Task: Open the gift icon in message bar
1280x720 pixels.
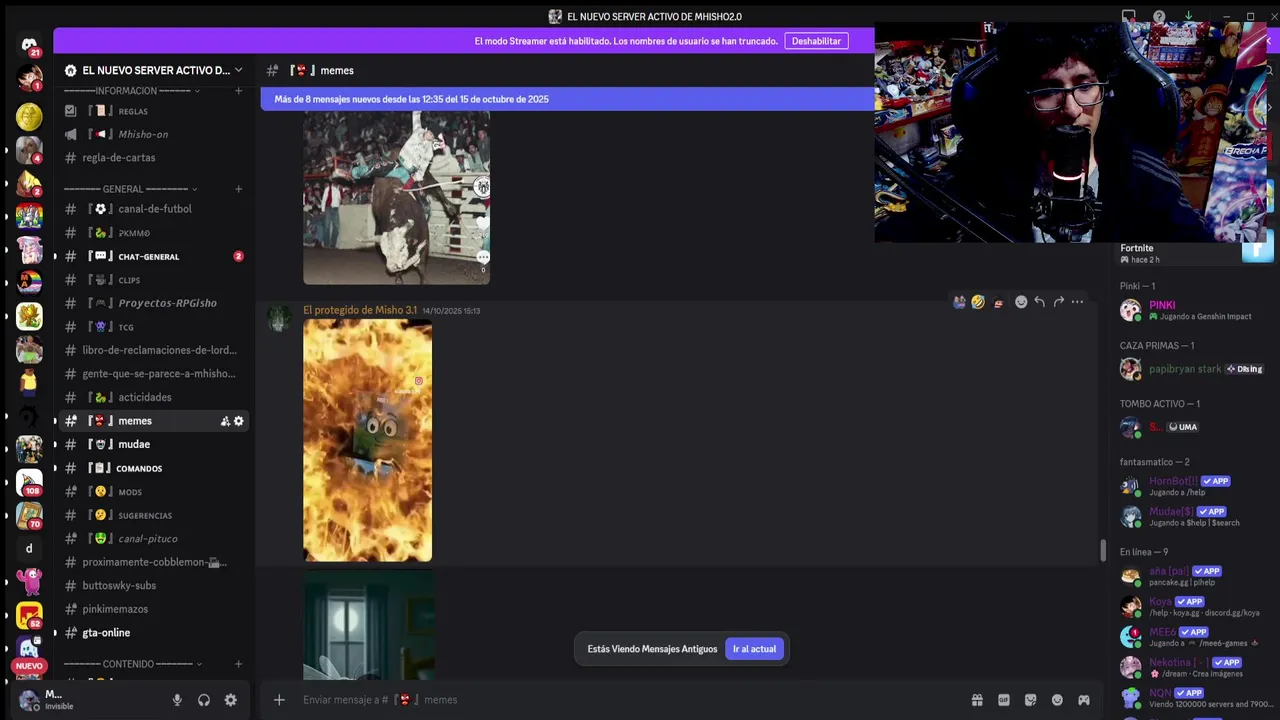Action: 977,700
